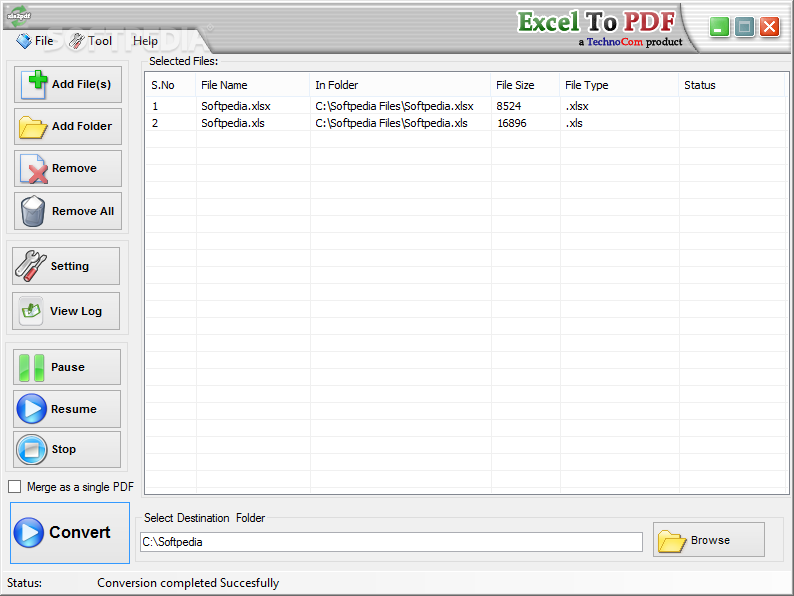794x596 pixels.
Task: Click the Add File(s) button label
Action: [82, 84]
